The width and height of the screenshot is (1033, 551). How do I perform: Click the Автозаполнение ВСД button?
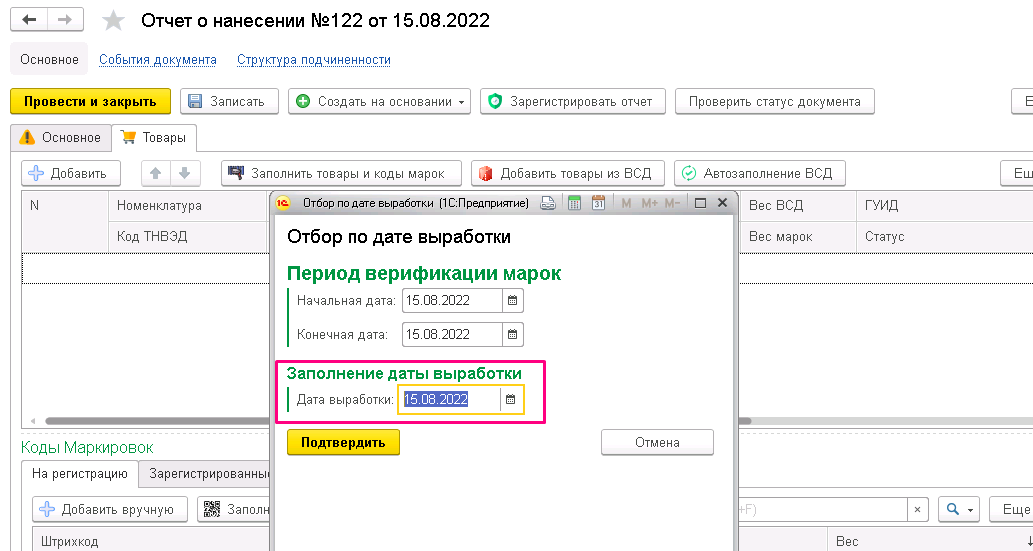point(760,173)
